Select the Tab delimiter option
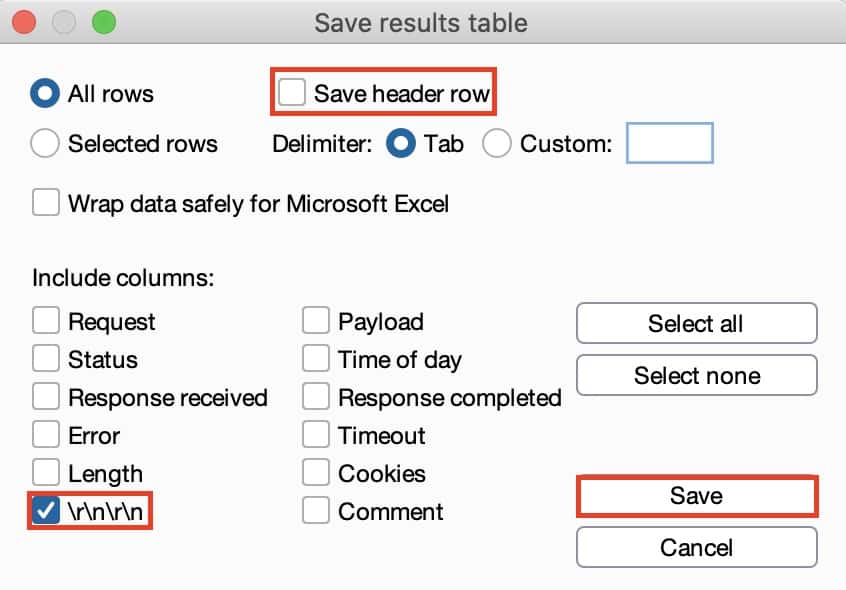846x590 pixels. coord(401,144)
